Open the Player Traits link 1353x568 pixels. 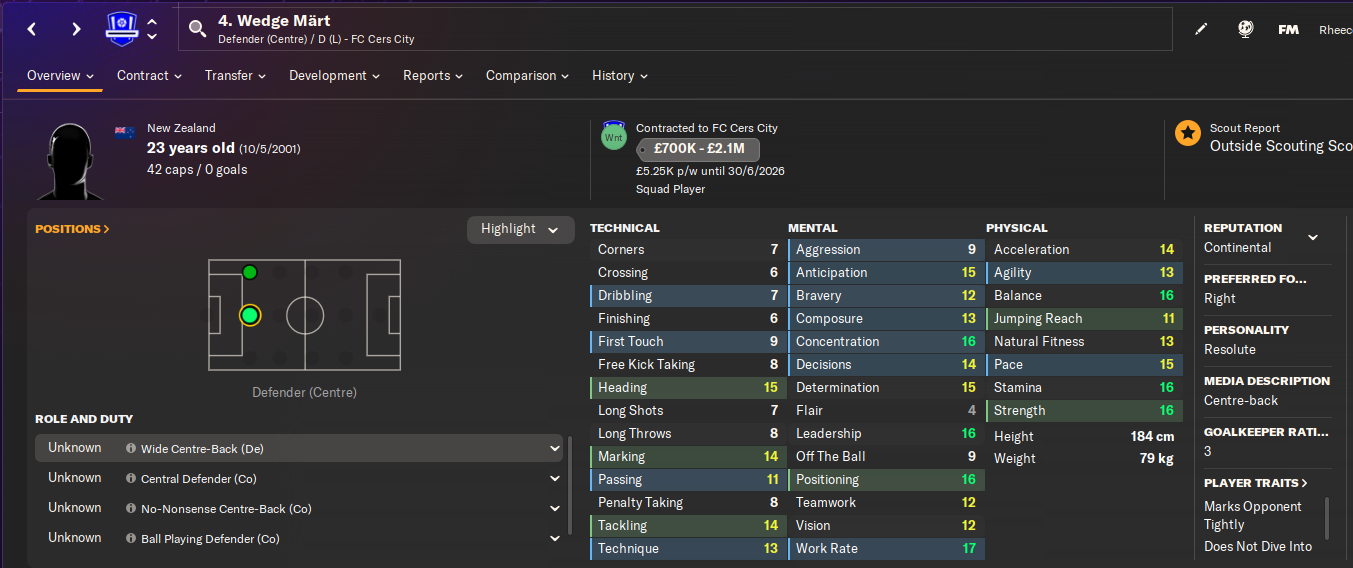click(x=1256, y=483)
